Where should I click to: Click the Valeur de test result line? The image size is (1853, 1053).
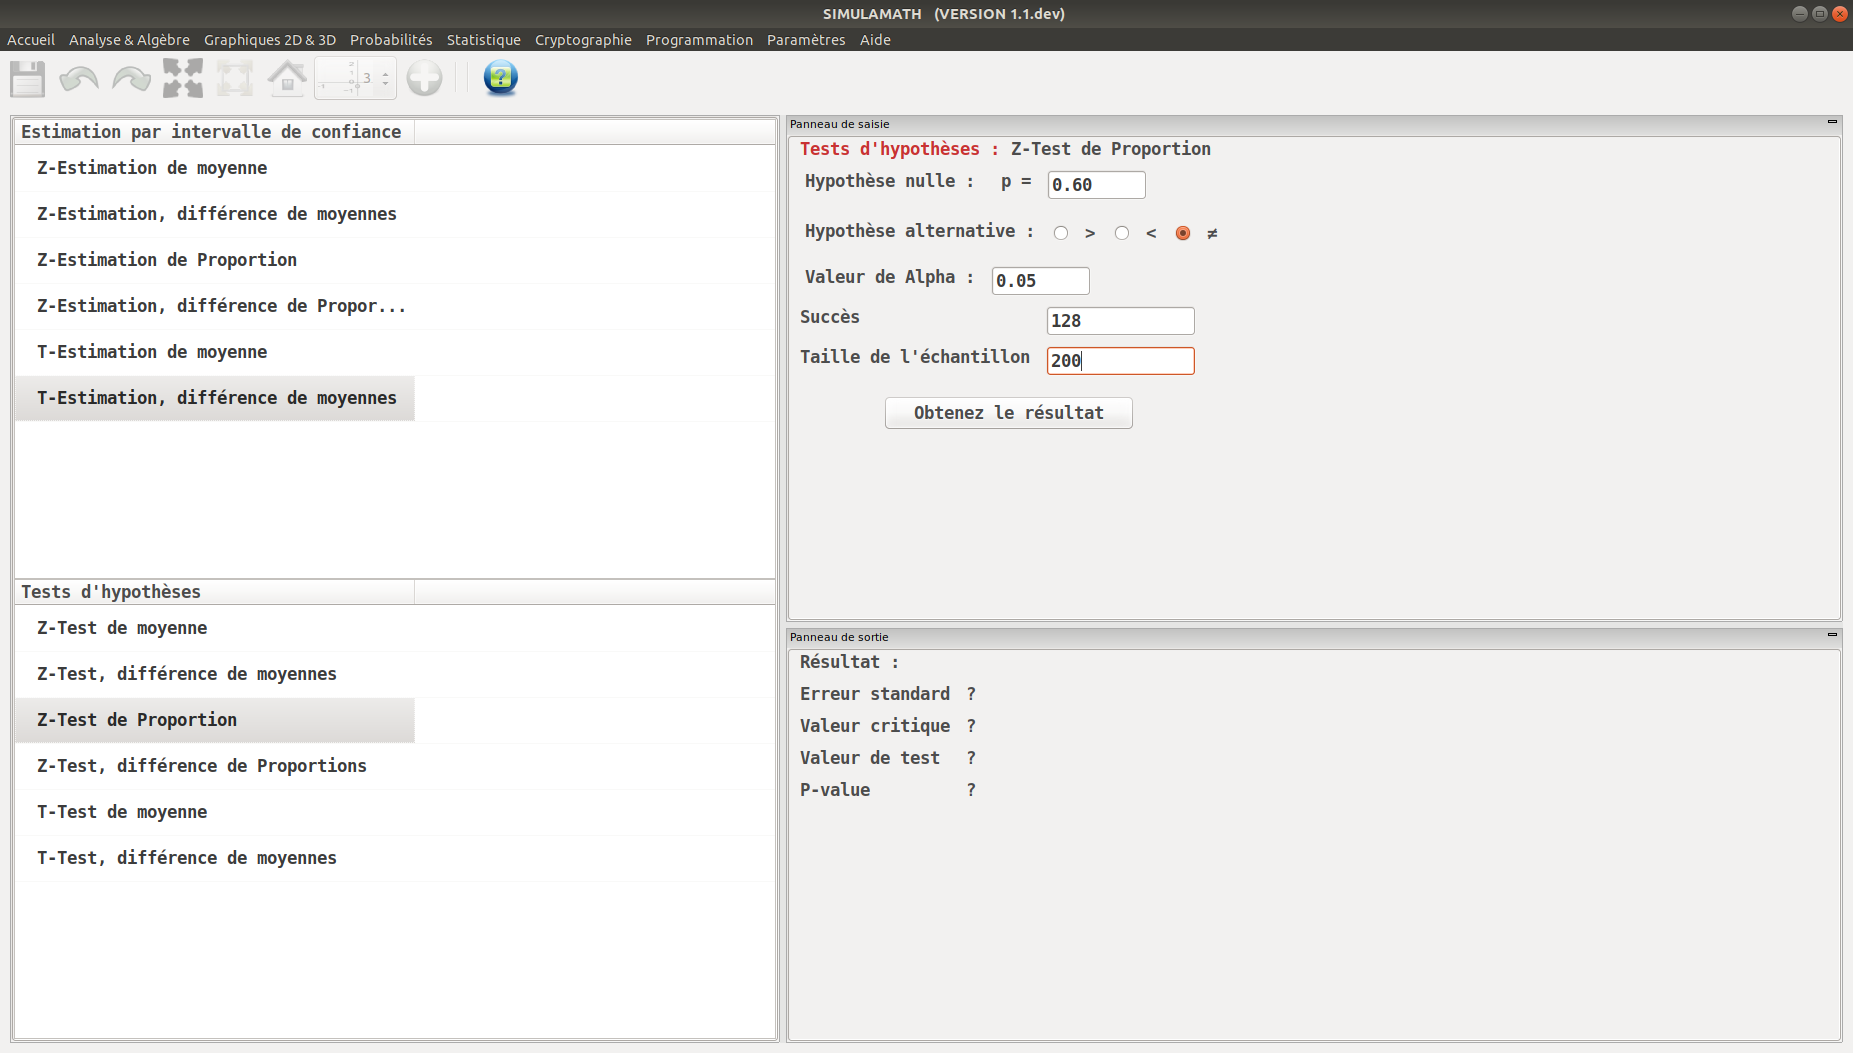click(888, 758)
